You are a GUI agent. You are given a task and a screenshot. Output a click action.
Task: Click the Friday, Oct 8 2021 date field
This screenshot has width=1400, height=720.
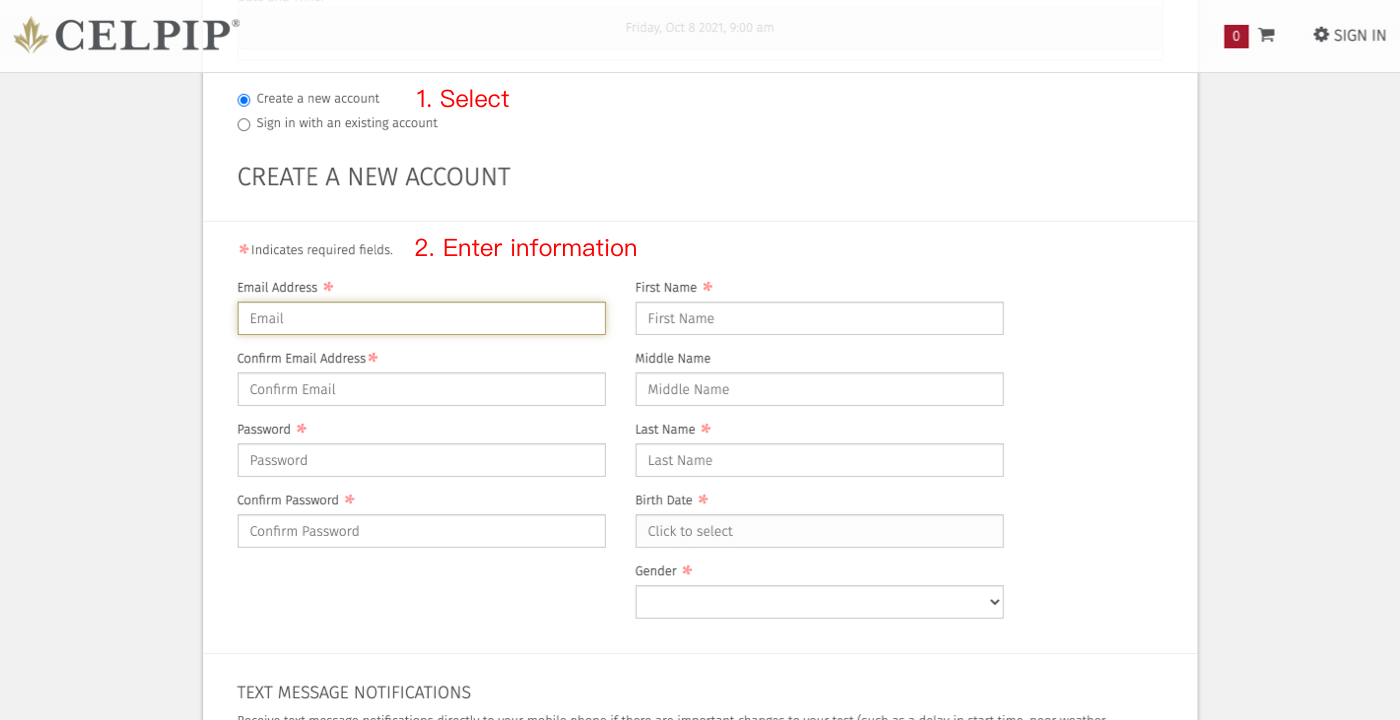tap(700, 28)
